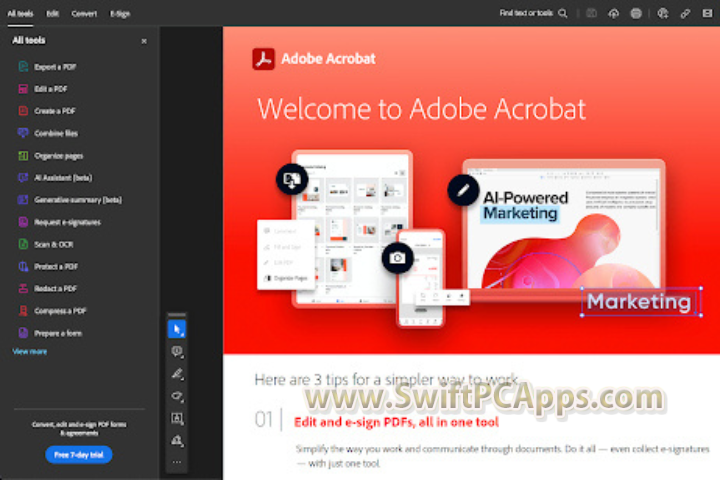Open the Redact a PDF tool

(x=47, y=288)
